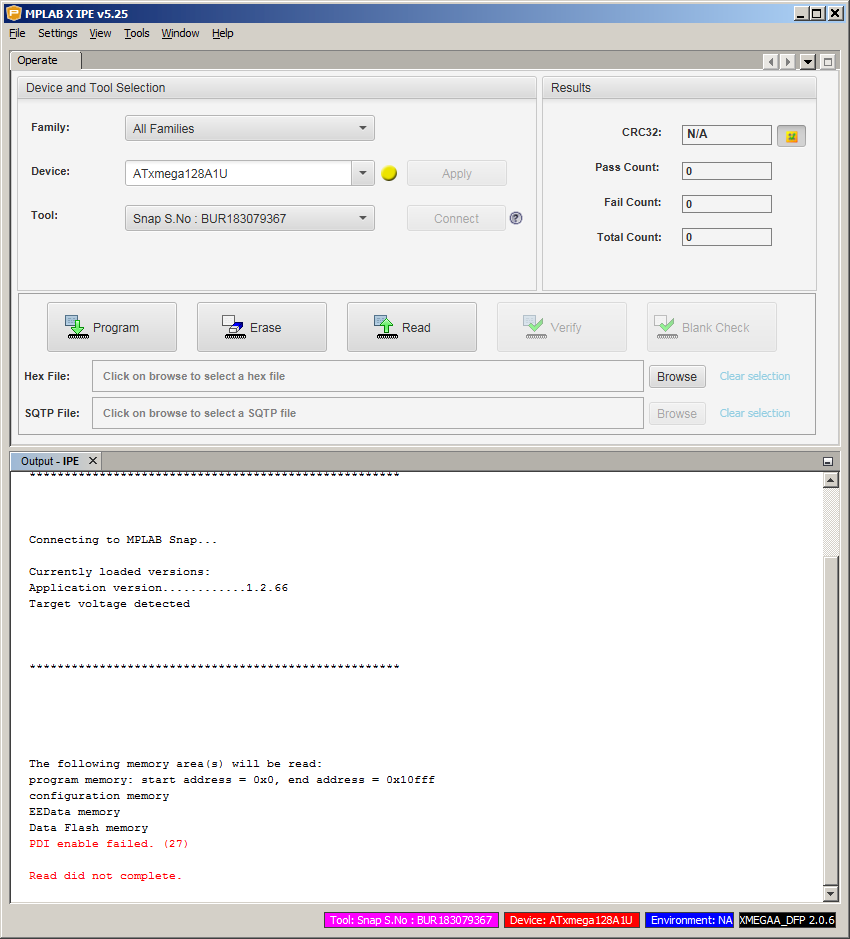Open the Window menu
Viewport: 850px width, 939px height.
coord(180,34)
